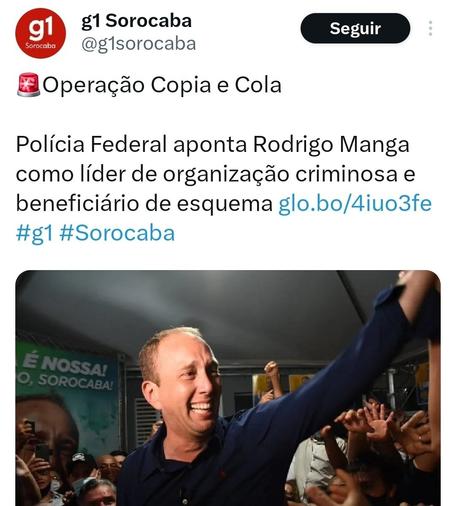
Task: Click the raised fist in the photo background
Action: pyautogui.click(x=272, y=370)
